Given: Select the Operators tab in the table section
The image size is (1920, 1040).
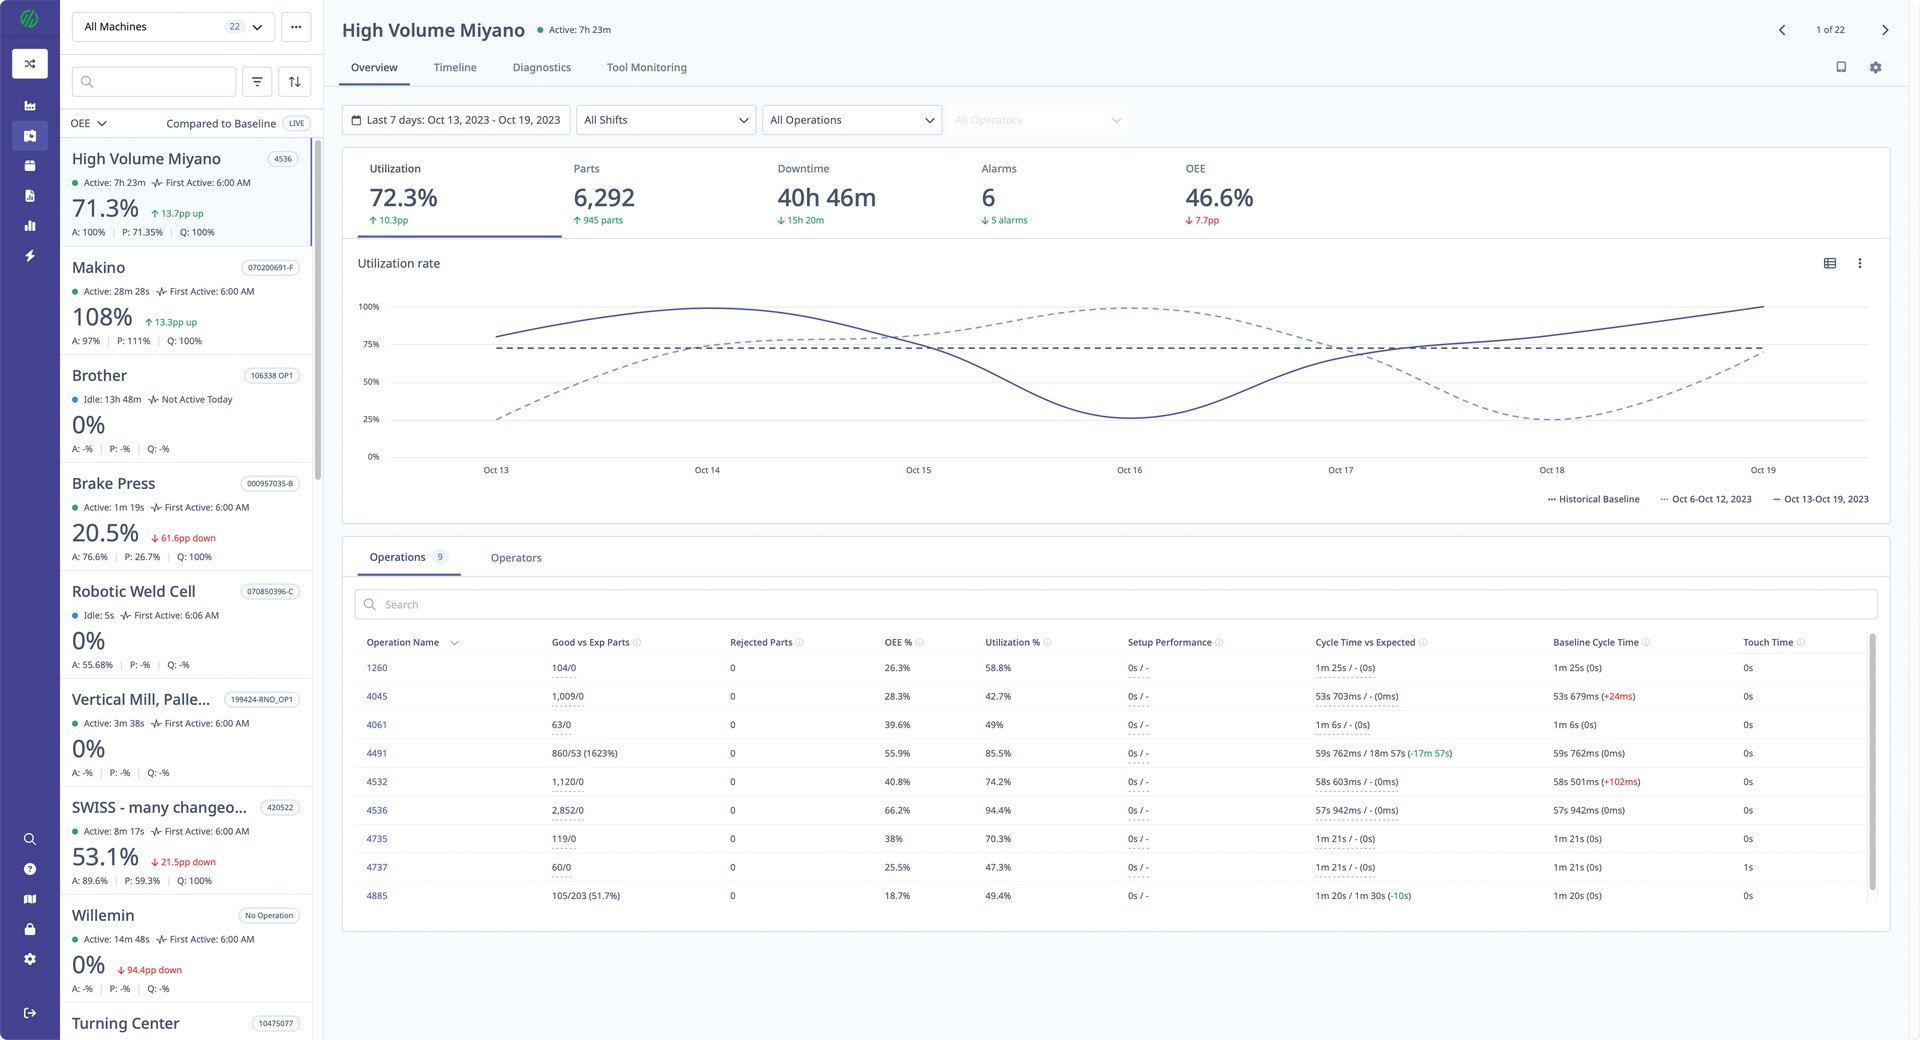Looking at the screenshot, I should (x=515, y=557).
